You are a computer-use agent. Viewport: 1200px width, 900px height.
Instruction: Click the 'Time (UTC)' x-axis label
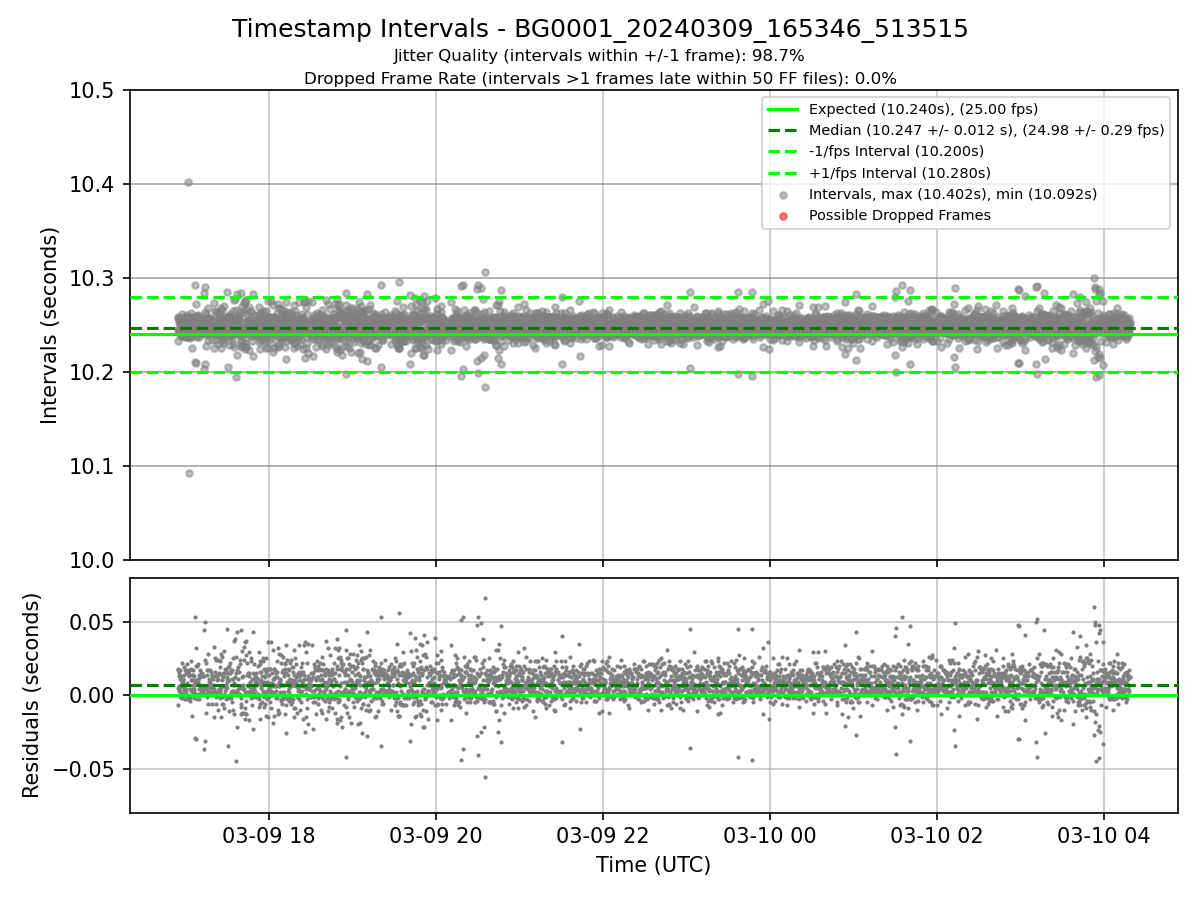[653, 865]
